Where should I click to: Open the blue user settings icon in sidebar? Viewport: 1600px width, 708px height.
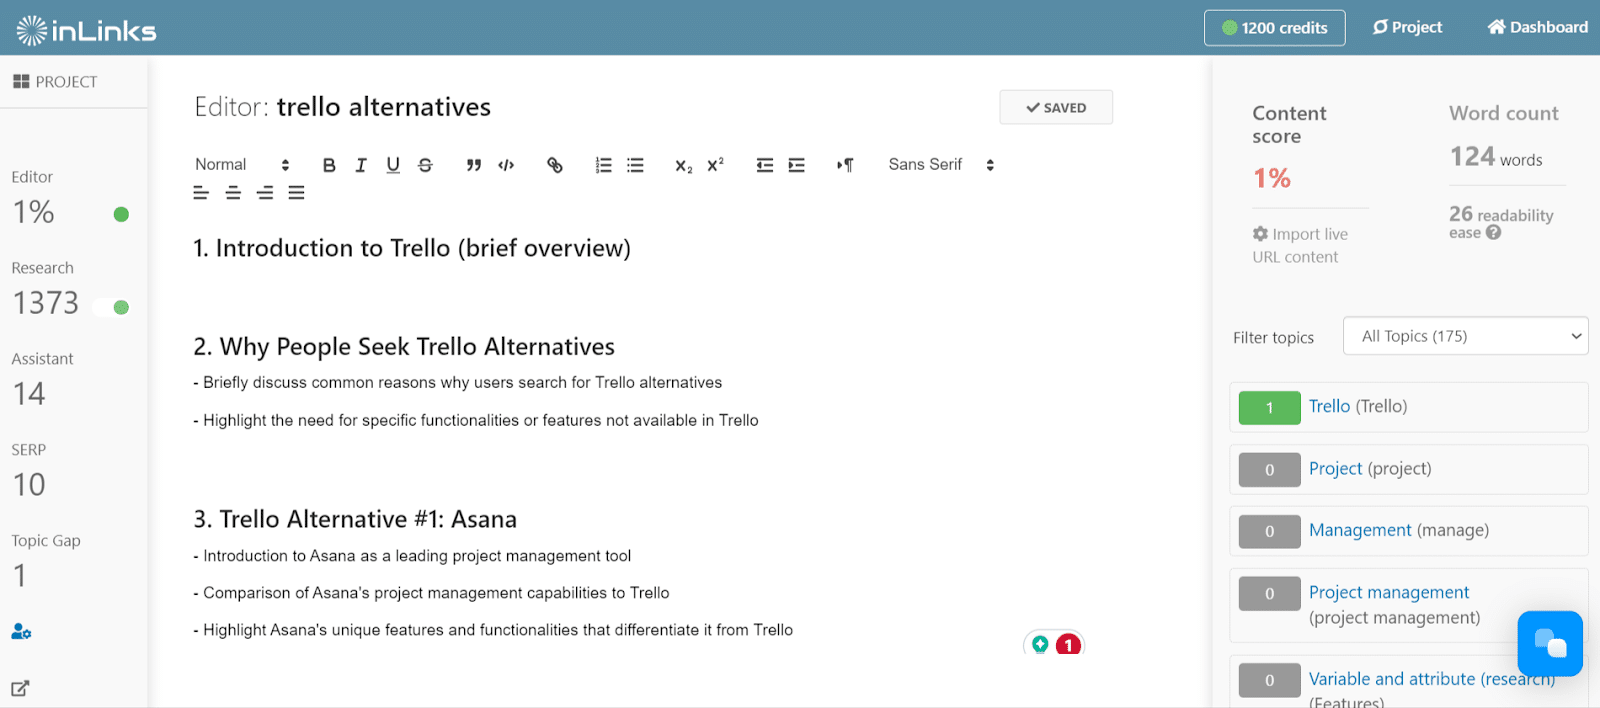[x=21, y=631]
